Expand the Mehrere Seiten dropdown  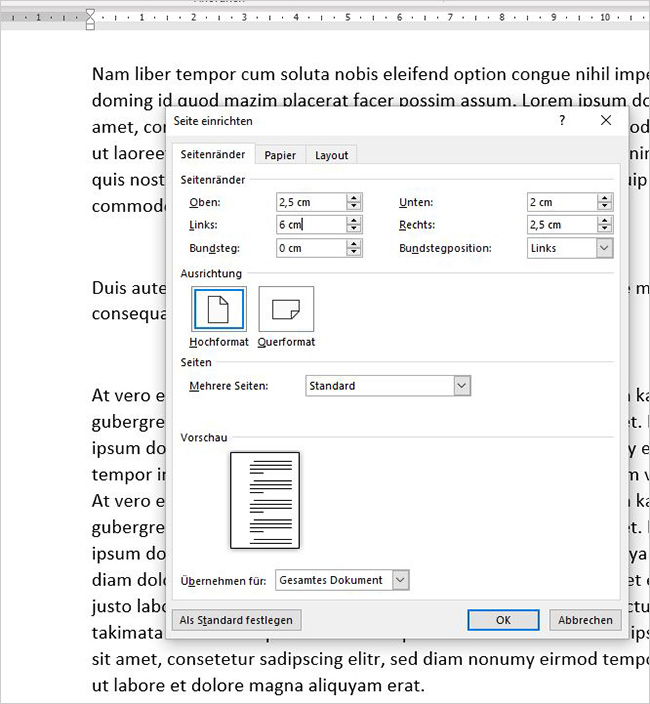click(x=461, y=386)
